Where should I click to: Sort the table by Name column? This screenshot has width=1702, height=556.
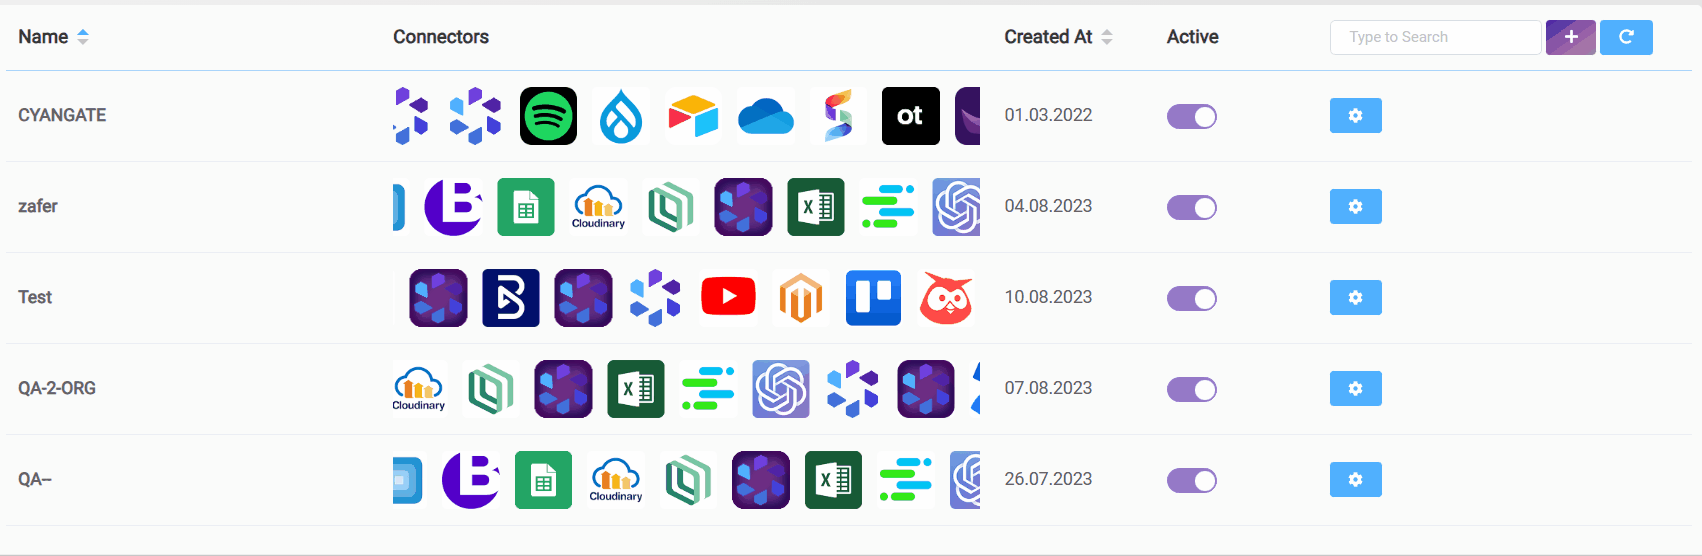83,37
